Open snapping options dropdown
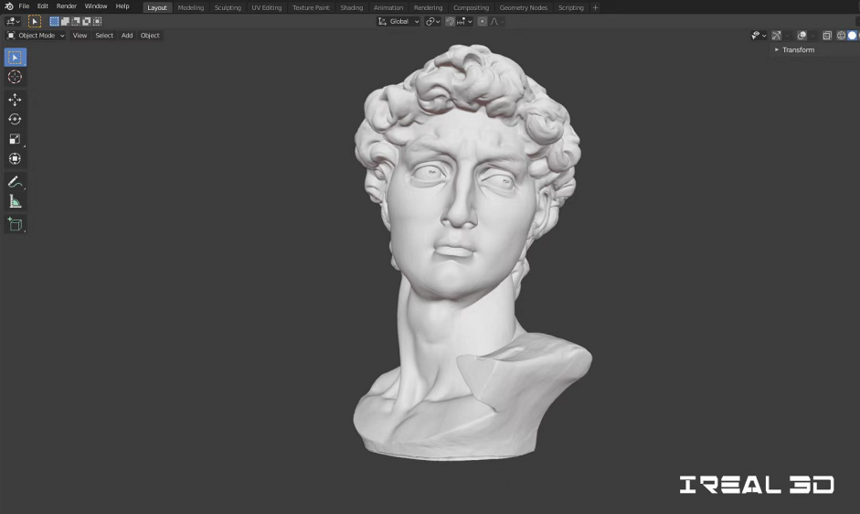 point(464,21)
